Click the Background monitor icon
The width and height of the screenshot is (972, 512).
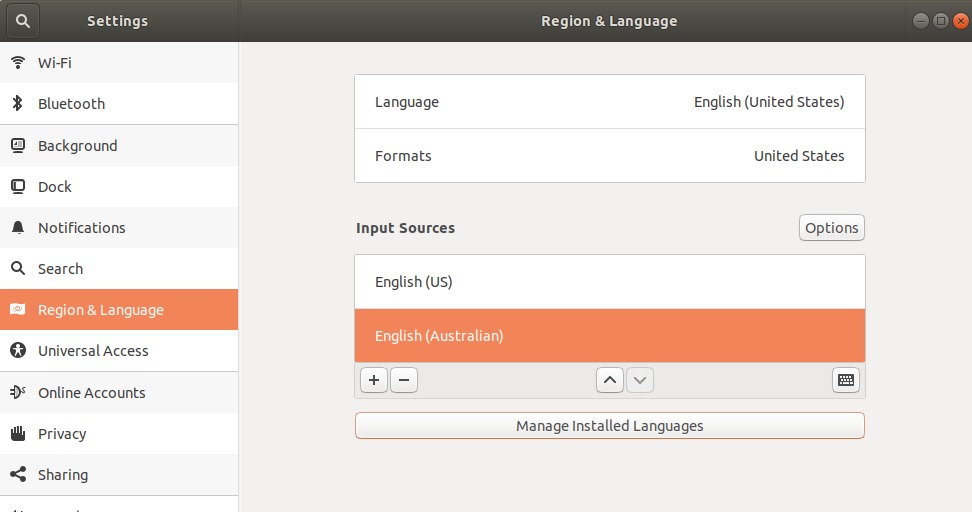pyautogui.click(x=18, y=146)
